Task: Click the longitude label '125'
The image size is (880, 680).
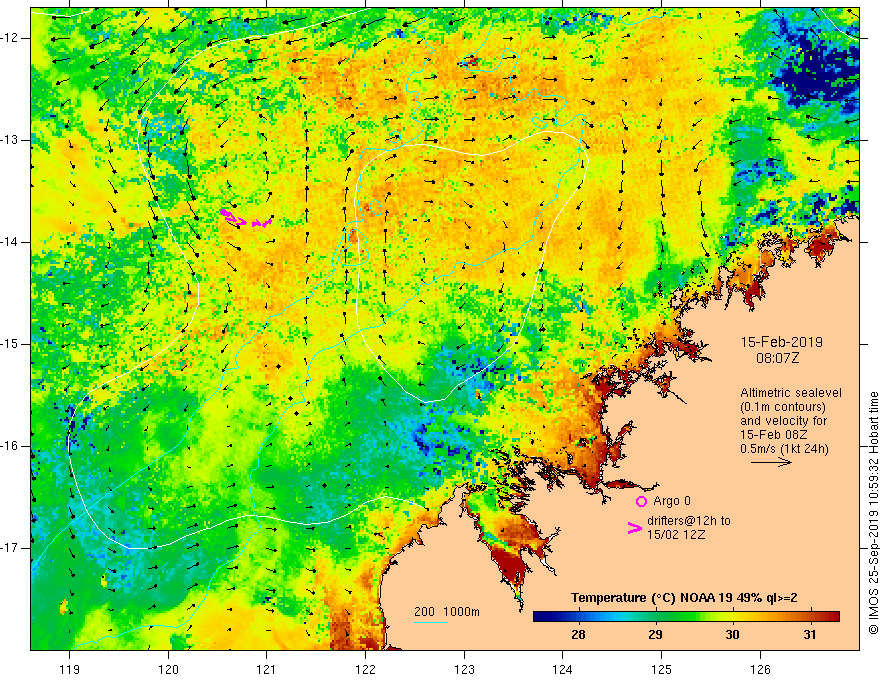Action: (x=662, y=669)
